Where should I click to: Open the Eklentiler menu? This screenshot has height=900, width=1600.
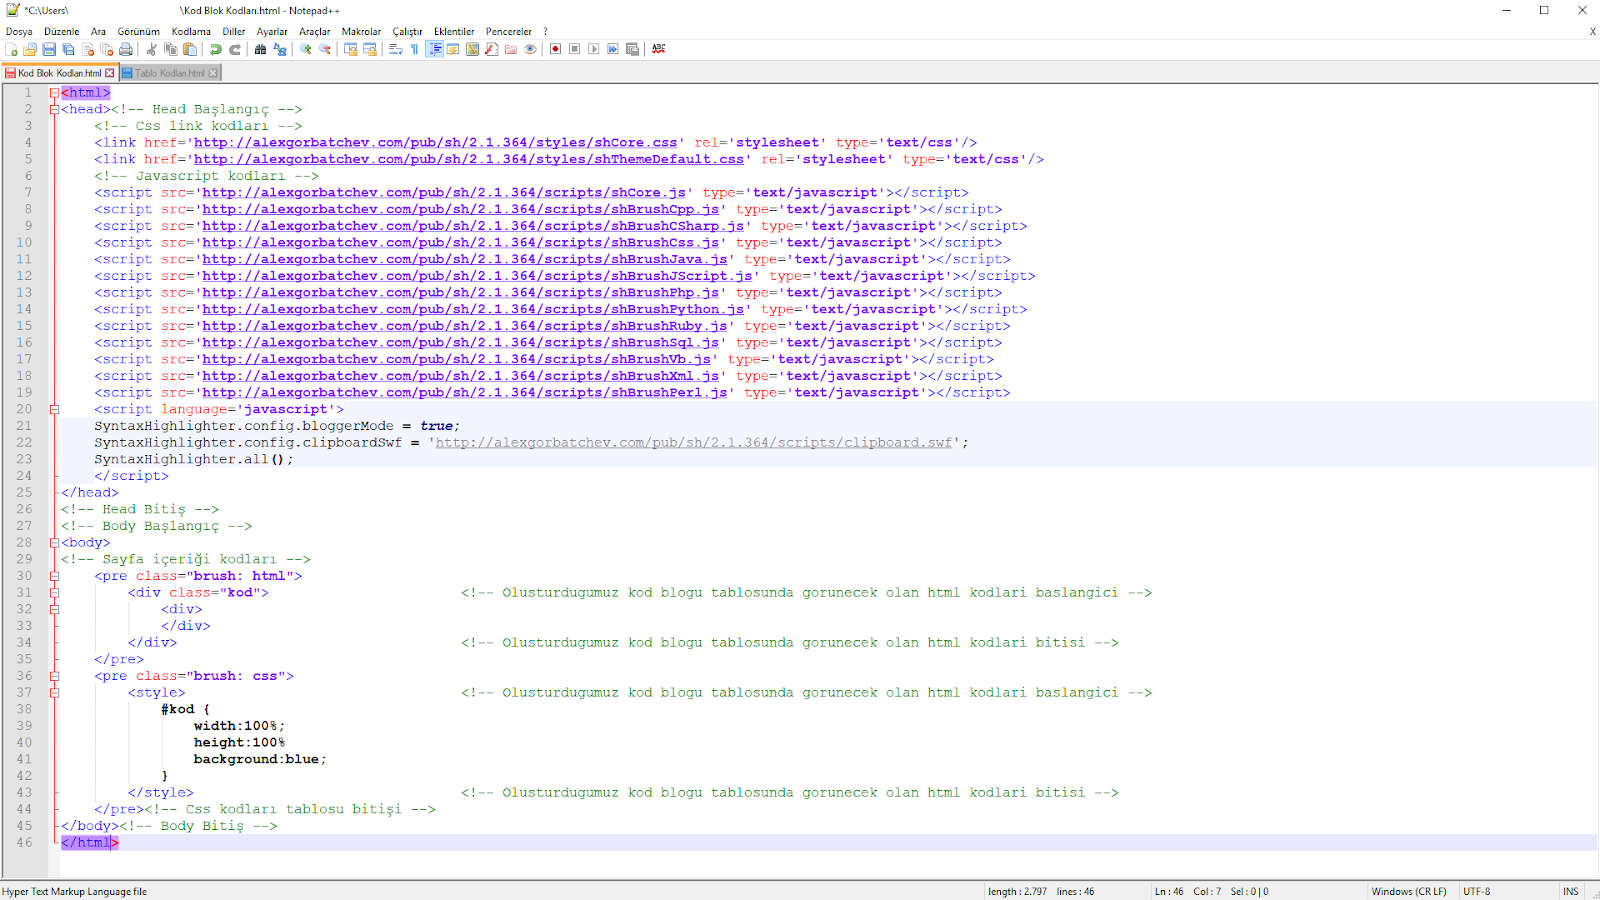click(x=454, y=31)
